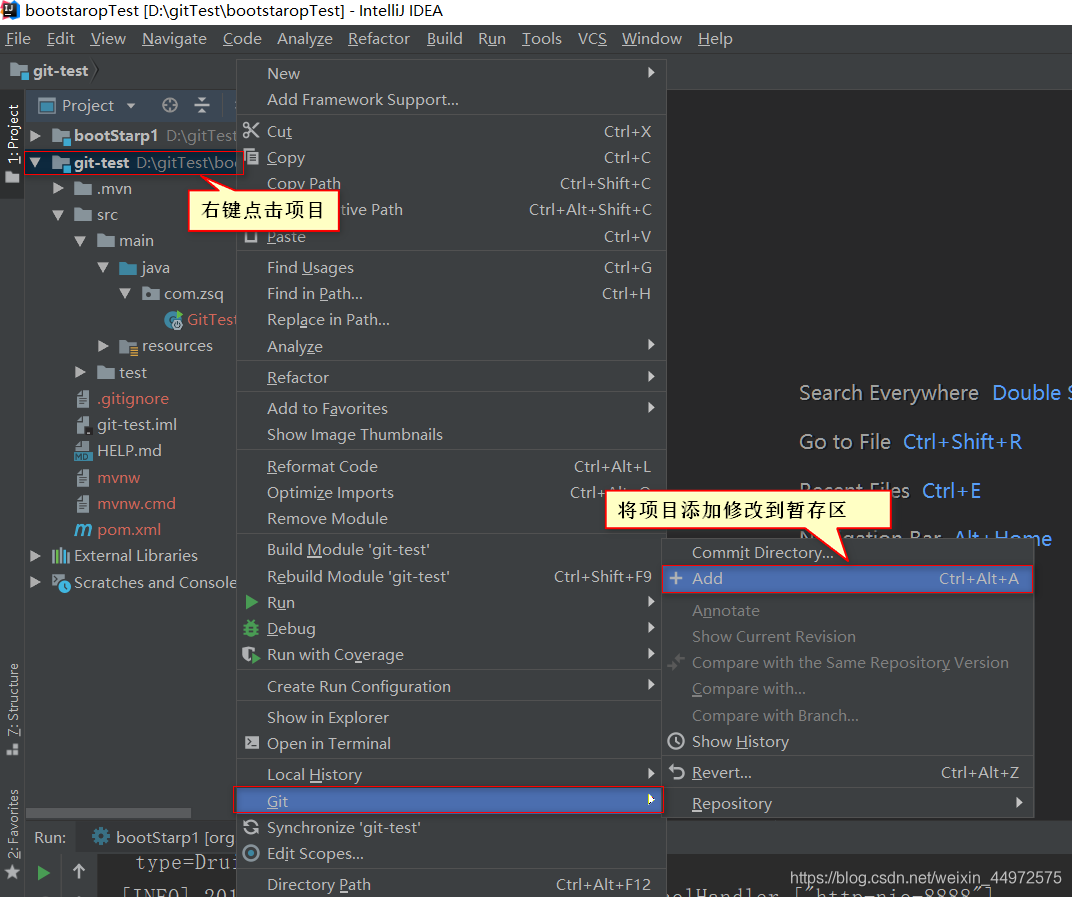Click the Favorites star icon
The height and width of the screenshot is (897, 1072).
(12, 872)
